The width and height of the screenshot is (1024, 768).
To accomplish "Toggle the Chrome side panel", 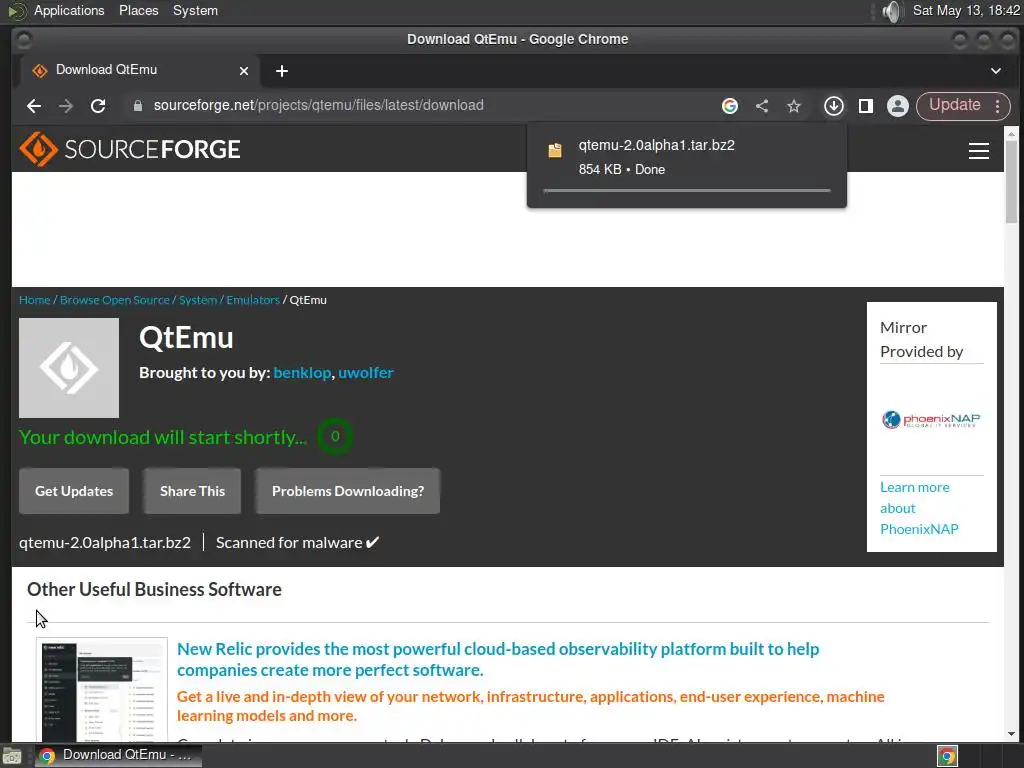I will tap(866, 106).
